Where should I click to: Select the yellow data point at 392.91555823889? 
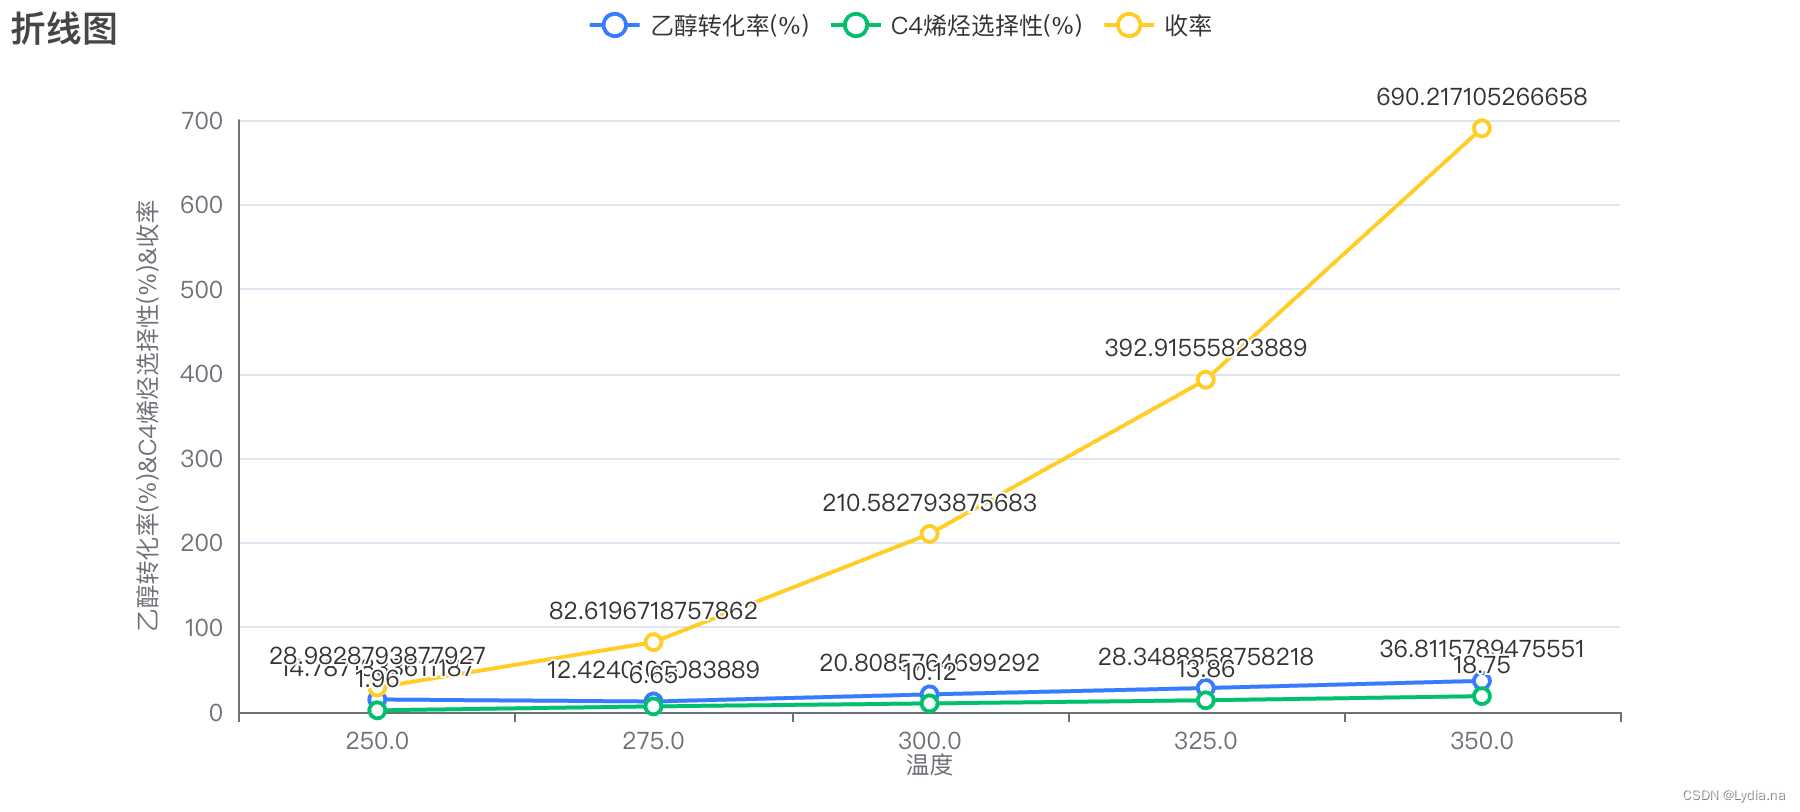[x=1206, y=380]
